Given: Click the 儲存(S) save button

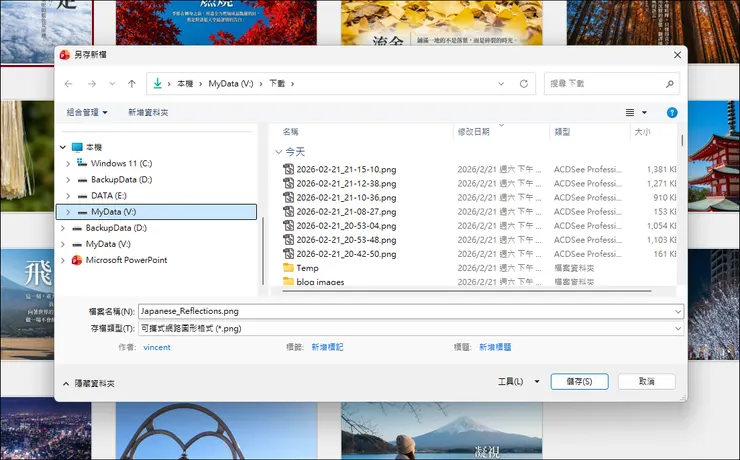Looking at the screenshot, I should click(579, 381).
